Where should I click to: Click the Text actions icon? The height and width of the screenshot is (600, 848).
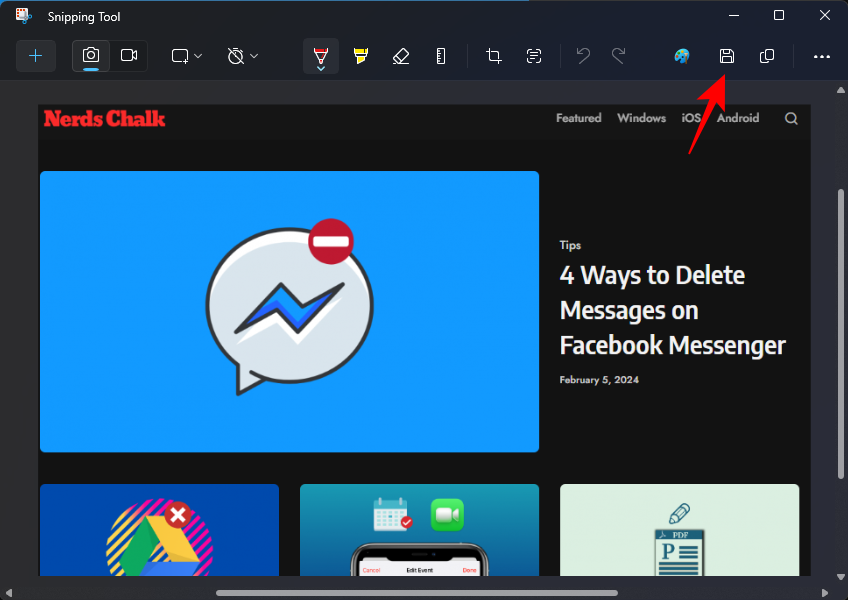[x=534, y=56]
